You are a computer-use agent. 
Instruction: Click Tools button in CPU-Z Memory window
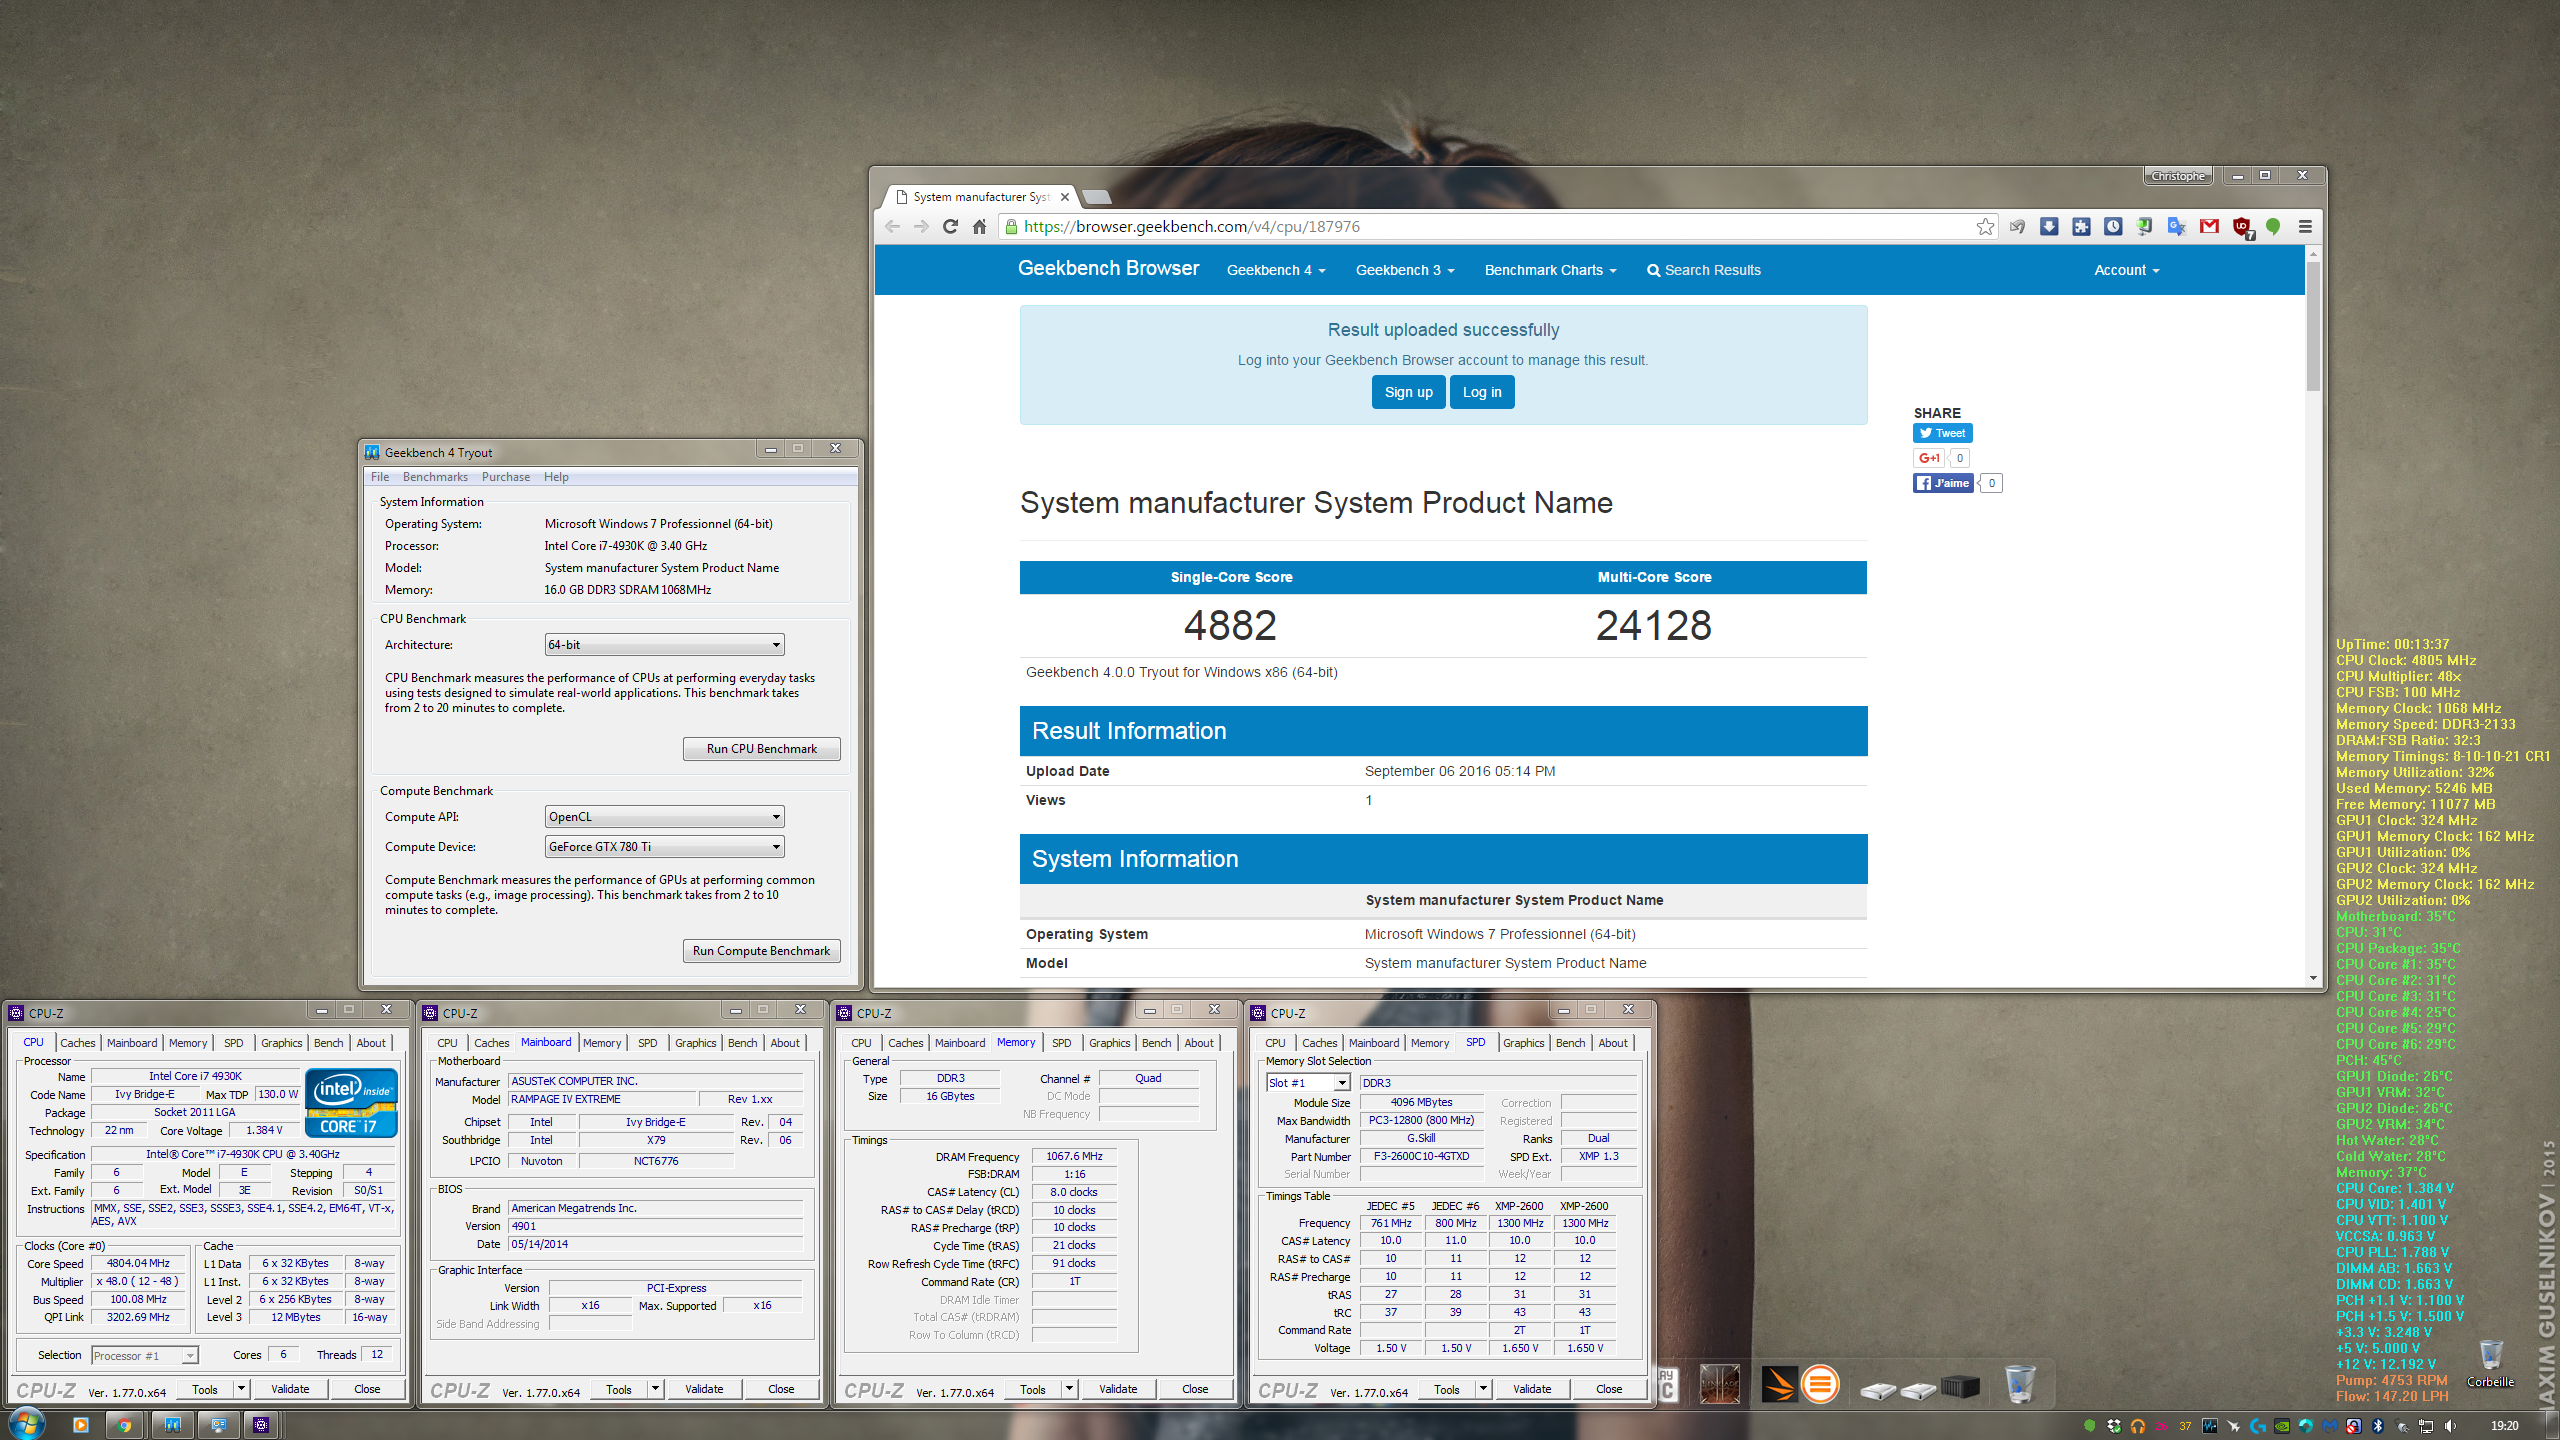coord(1033,1389)
